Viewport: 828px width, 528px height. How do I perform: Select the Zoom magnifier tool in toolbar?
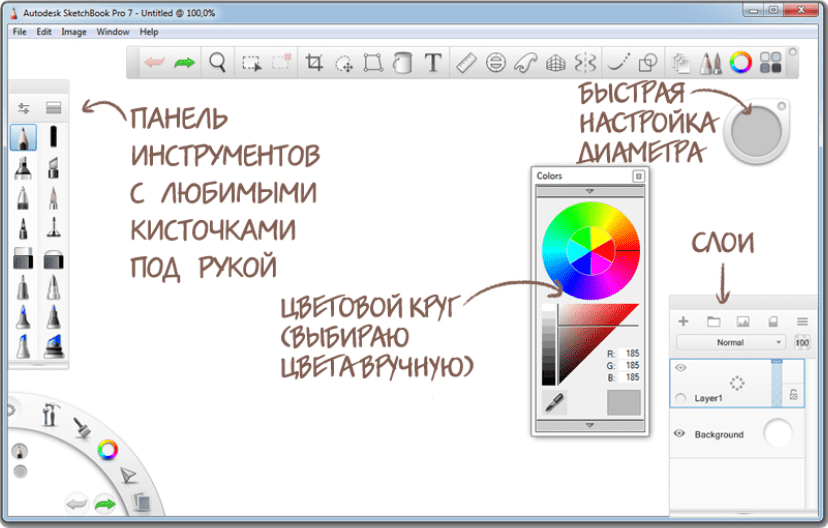point(217,63)
